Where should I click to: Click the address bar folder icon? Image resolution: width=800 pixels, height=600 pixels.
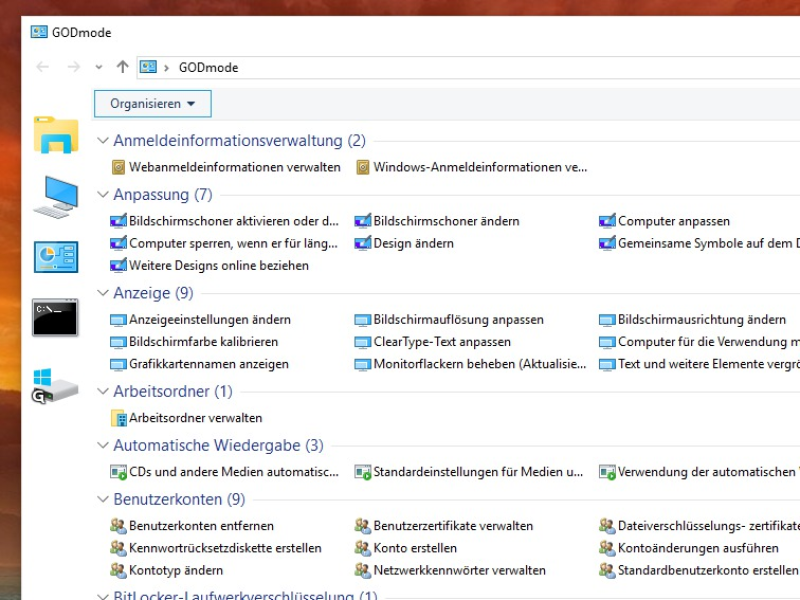[x=148, y=67]
